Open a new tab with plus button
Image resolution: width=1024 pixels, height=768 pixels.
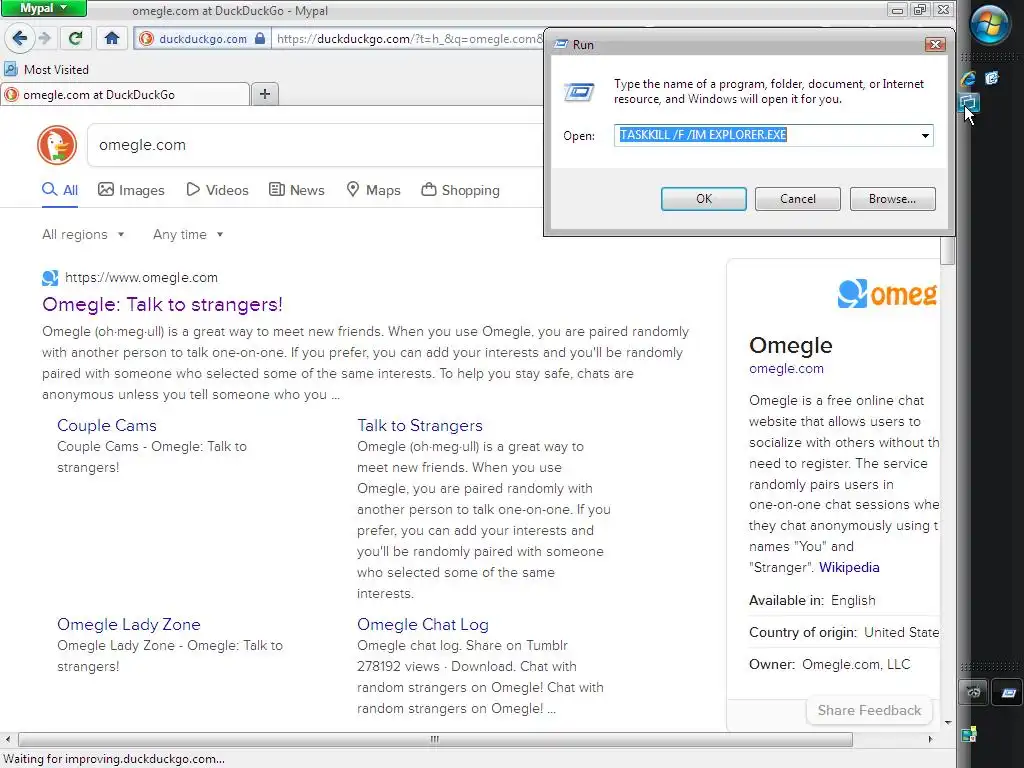tap(264, 94)
